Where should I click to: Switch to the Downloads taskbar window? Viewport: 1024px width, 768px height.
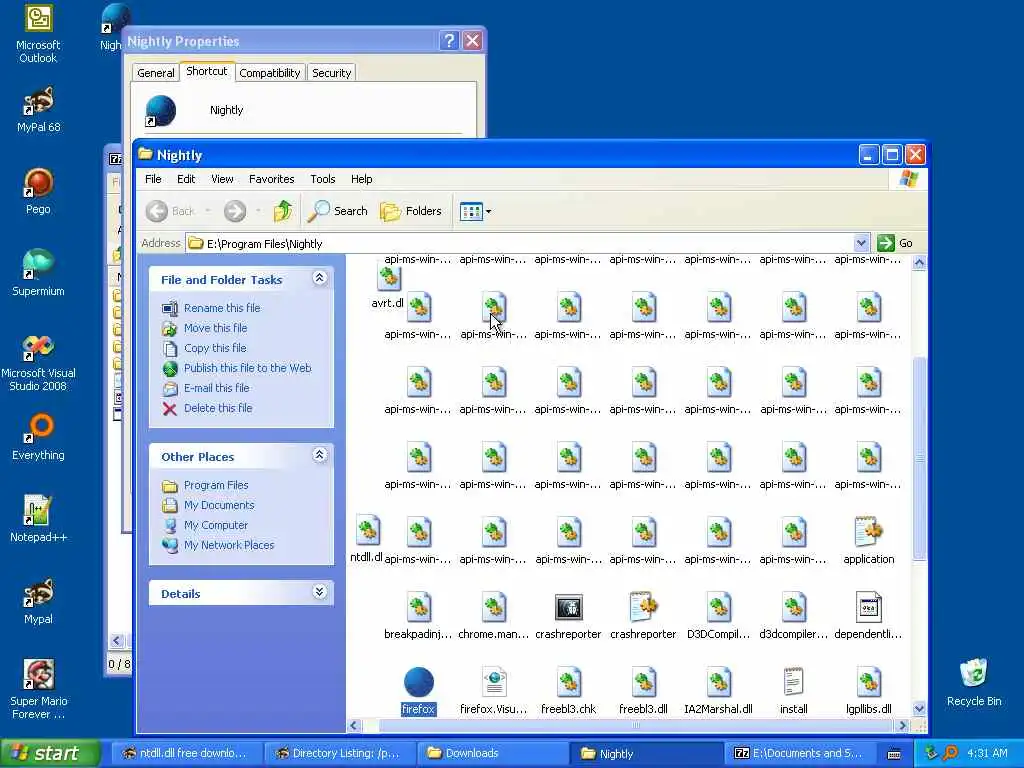[x=491, y=753]
